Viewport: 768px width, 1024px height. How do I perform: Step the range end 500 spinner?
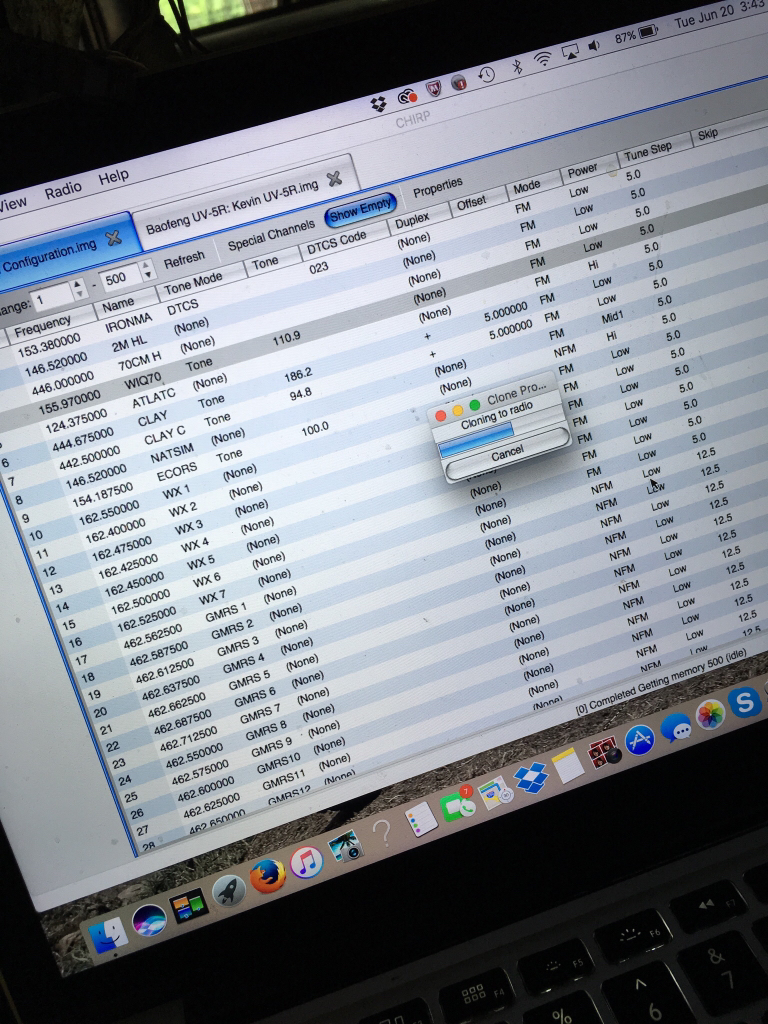click(x=147, y=270)
